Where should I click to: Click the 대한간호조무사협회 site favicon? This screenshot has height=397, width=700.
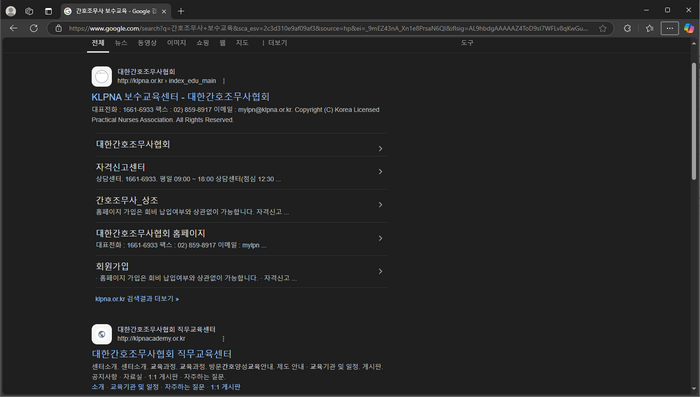coord(102,76)
